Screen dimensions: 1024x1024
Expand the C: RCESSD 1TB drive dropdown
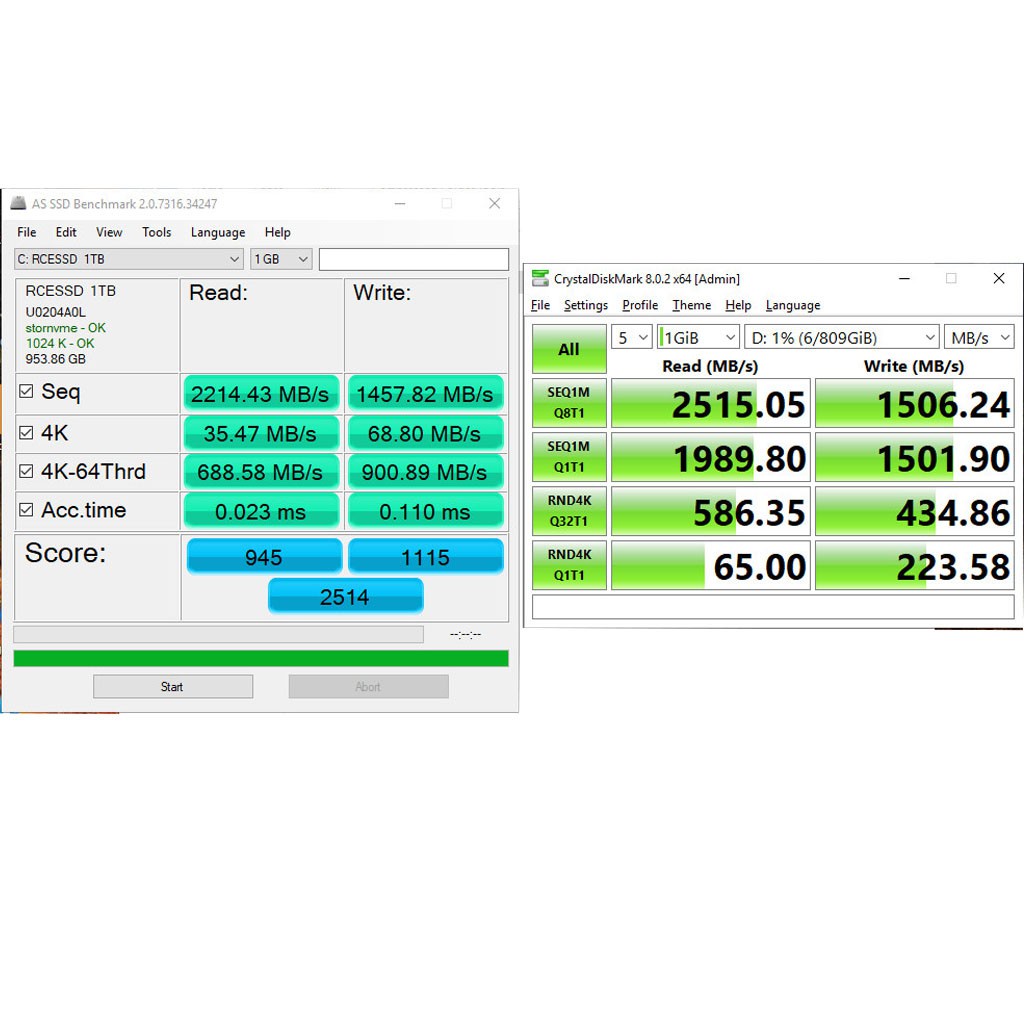pyautogui.click(x=129, y=259)
